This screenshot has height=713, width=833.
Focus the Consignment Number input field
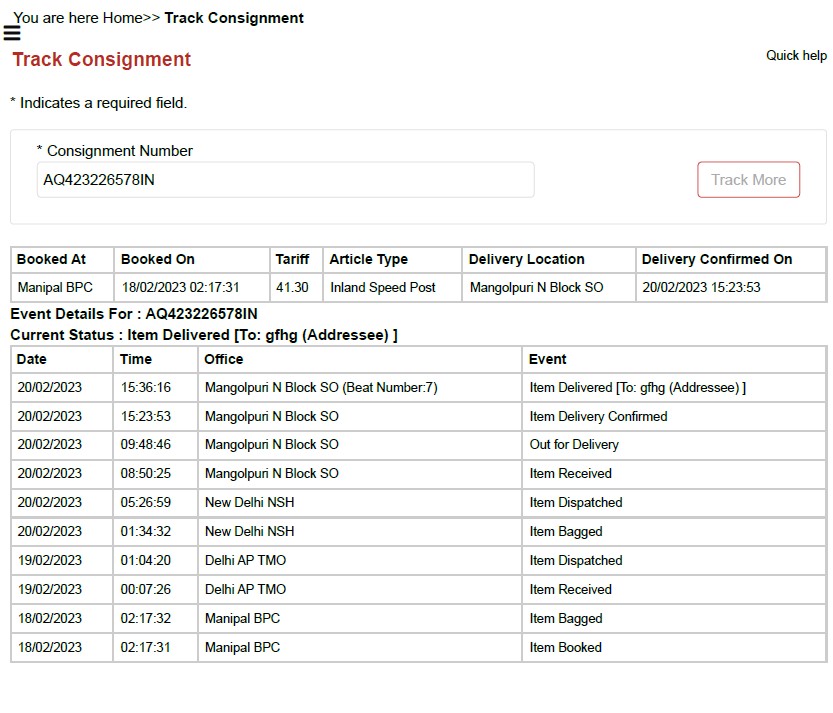click(285, 180)
